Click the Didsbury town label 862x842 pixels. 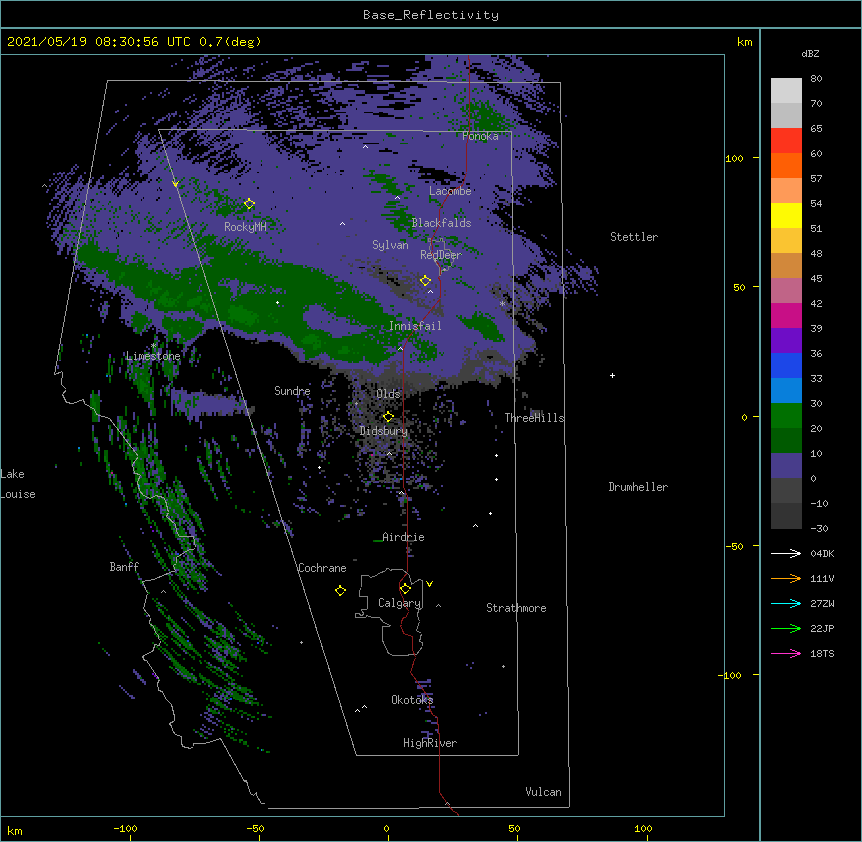click(384, 431)
